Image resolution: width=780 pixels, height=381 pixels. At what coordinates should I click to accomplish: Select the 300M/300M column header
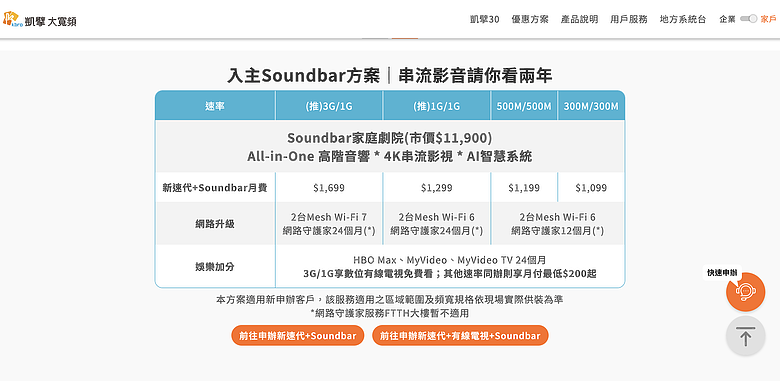point(591,106)
